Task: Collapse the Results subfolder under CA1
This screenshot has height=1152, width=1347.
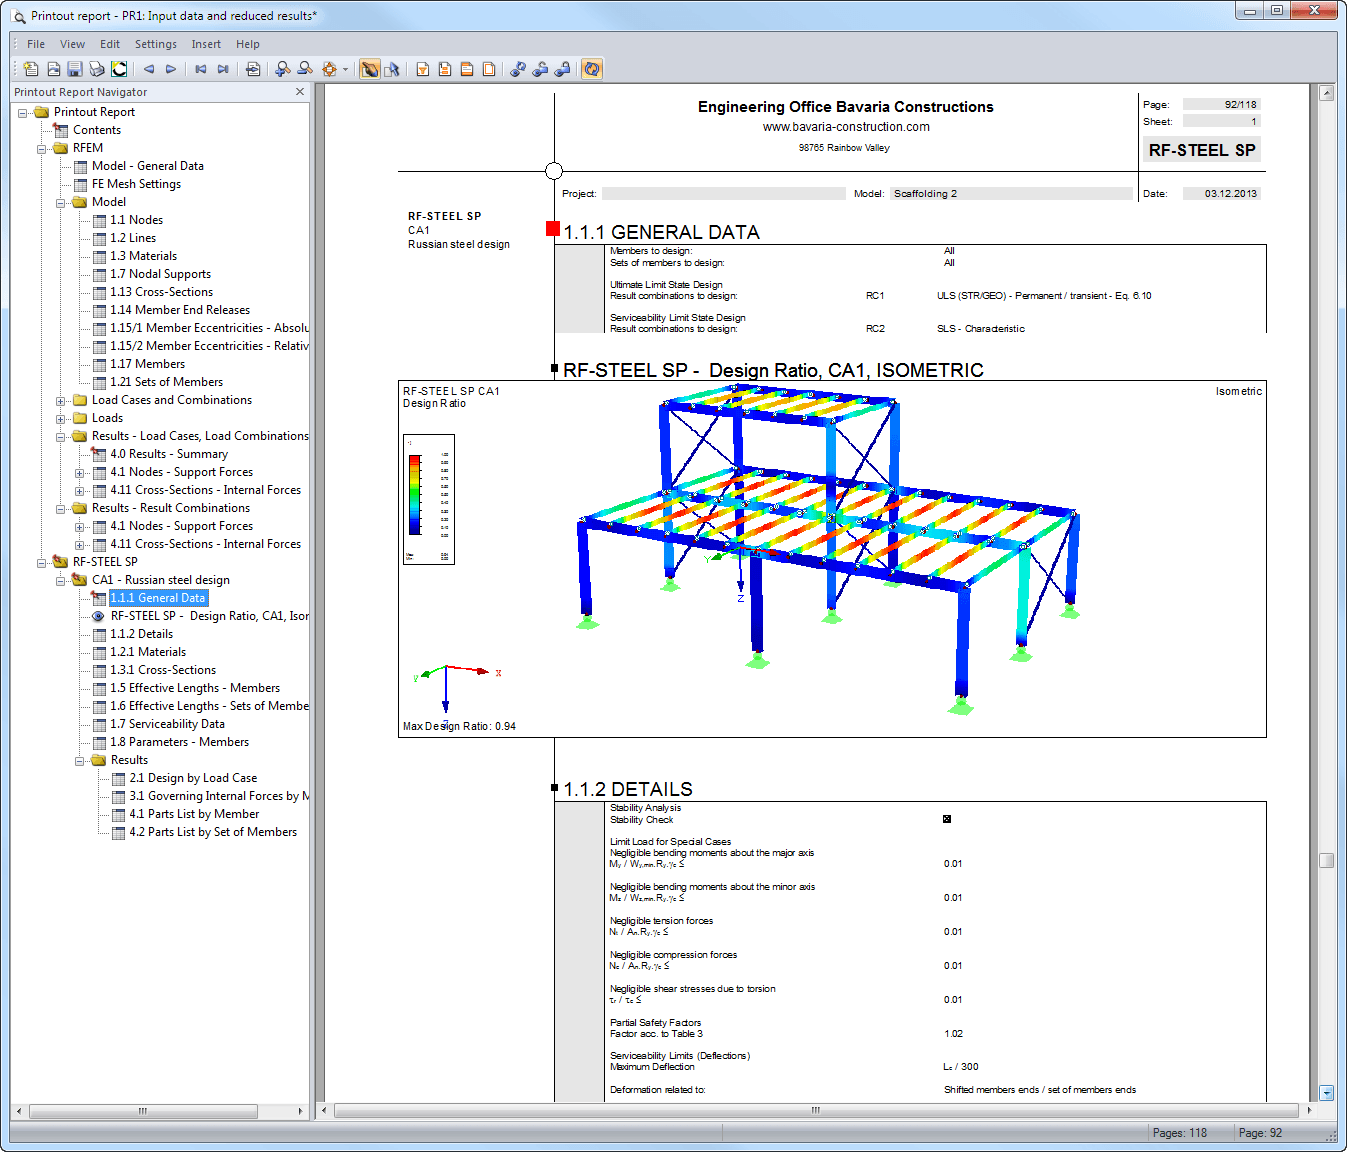Action: [x=80, y=761]
